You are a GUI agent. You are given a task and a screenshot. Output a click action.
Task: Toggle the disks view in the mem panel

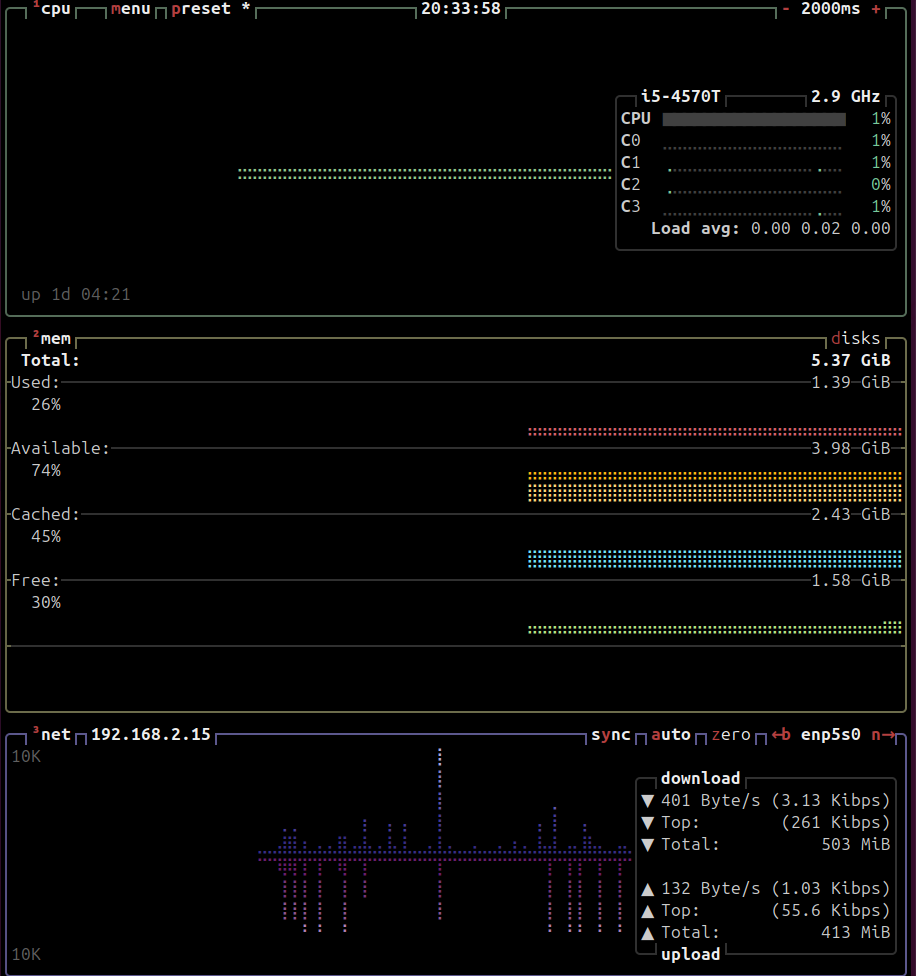click(x=855, y=339)
